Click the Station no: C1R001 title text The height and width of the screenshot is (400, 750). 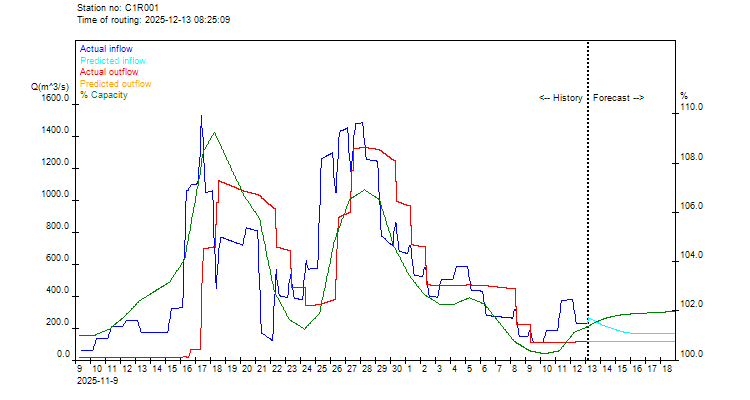pyautogui.click(x=117, y=8)
